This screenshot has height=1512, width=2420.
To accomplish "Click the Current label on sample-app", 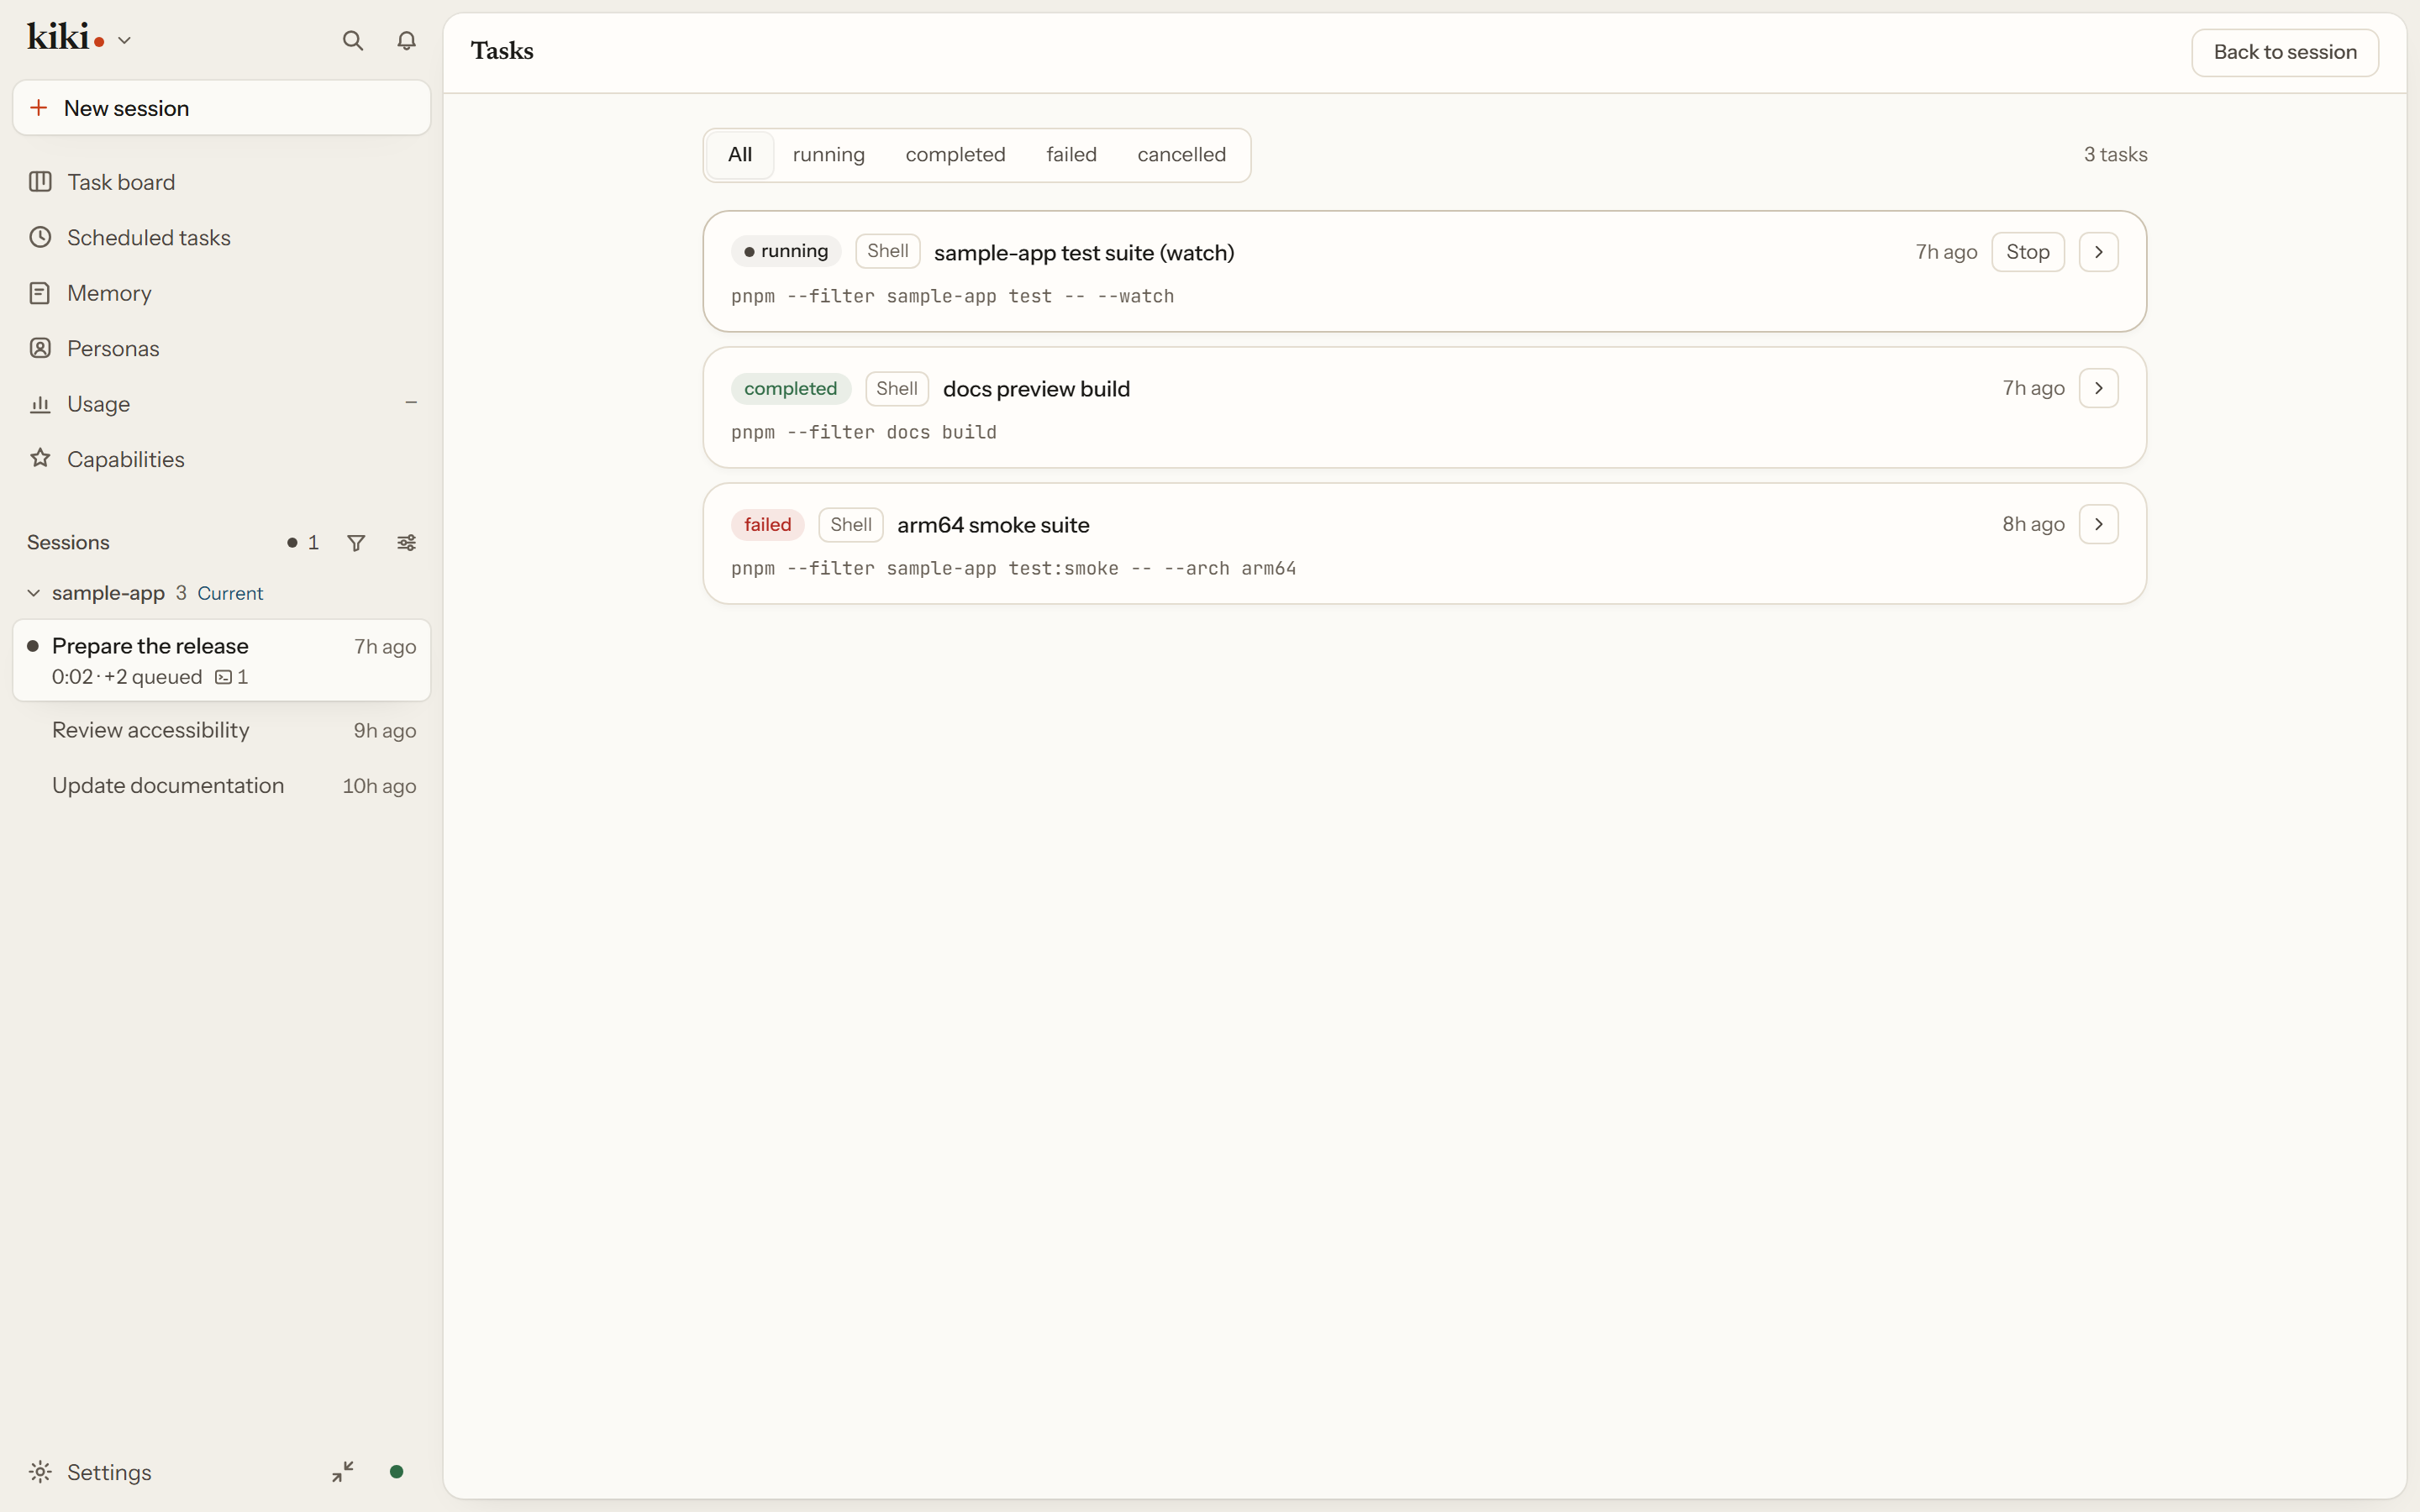I will [x=230, y=594].
